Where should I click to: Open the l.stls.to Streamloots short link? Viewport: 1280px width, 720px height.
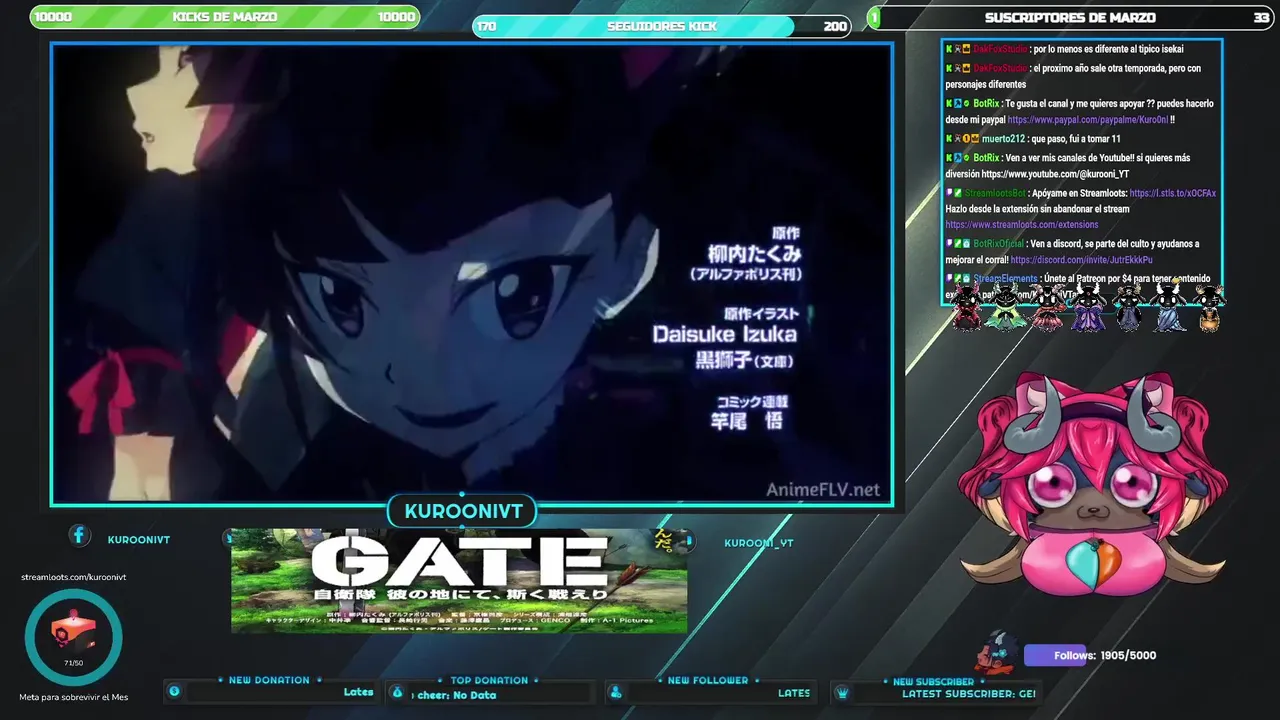coord(1172,193)
